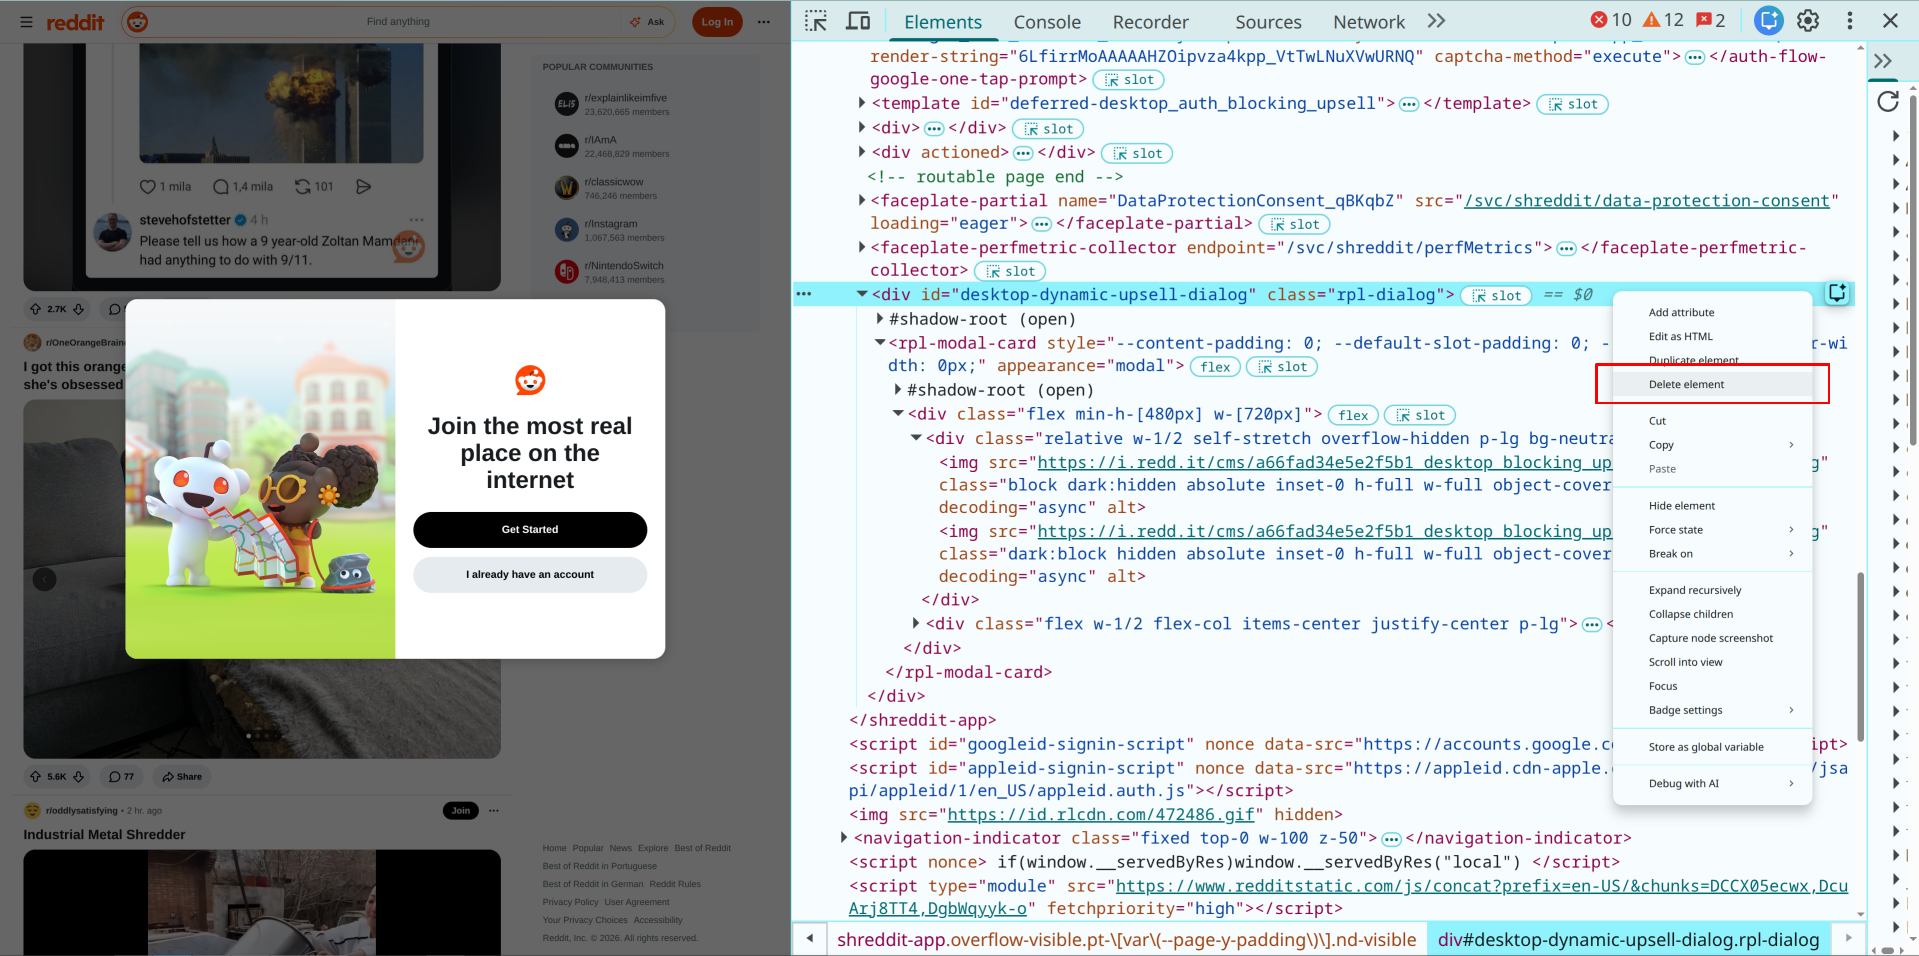Image resolution: width=1919 pixels, height=956 pixels.
Task: Downvote the post with 5.6K votes
Action: coord(79,776)
